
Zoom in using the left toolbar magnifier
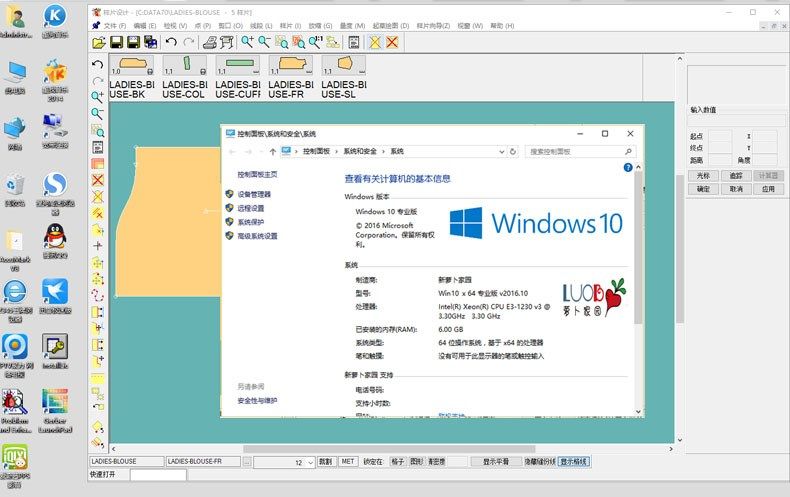[x=98, y=97]
